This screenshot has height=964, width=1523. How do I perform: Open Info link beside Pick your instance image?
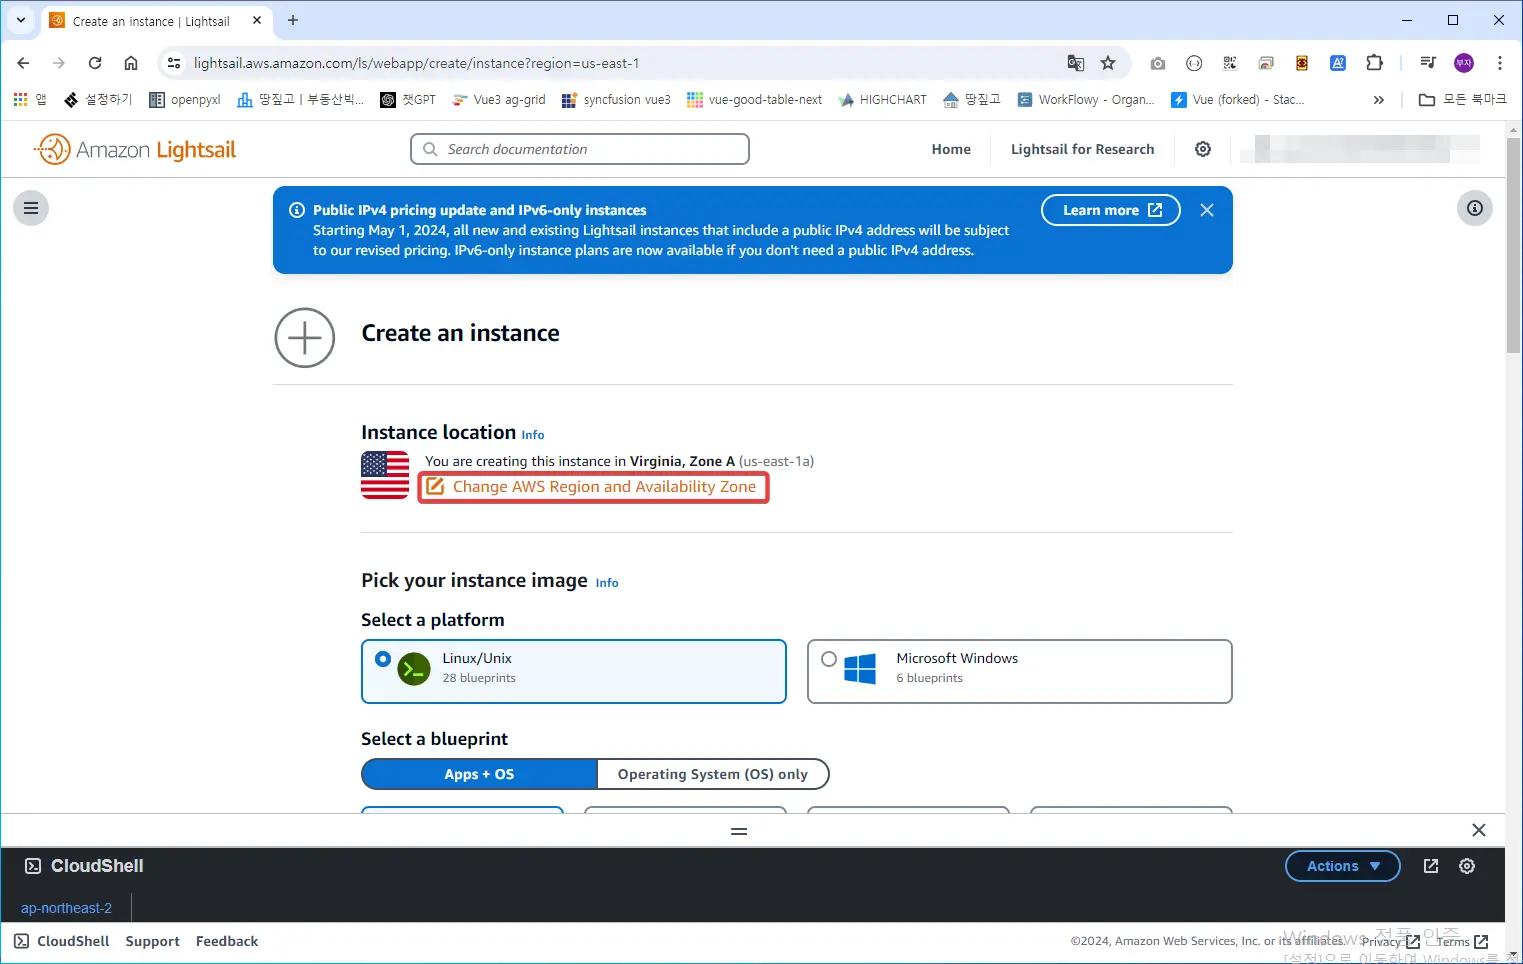click(x=607, y=583)
